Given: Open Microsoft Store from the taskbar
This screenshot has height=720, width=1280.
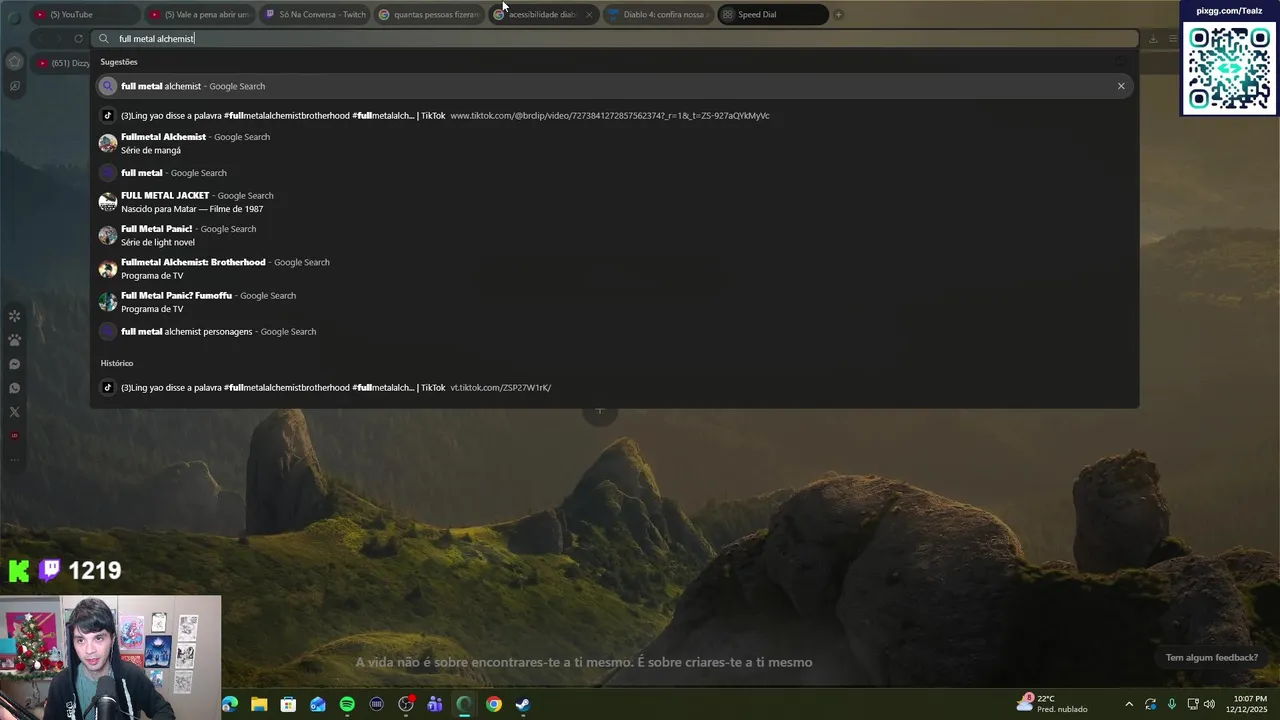Looking at the screenshot, I should click(288, 704).
